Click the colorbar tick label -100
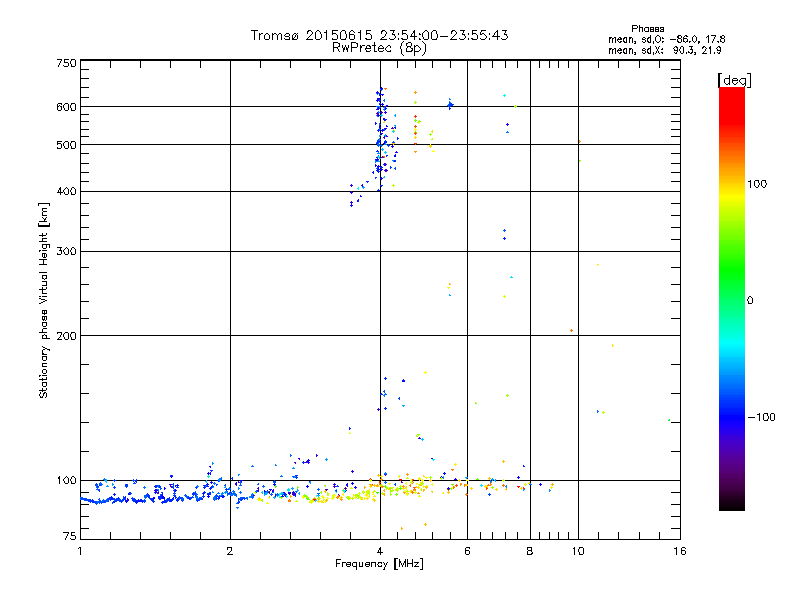Viewport: 800px width, 600px height. point(761,417)
